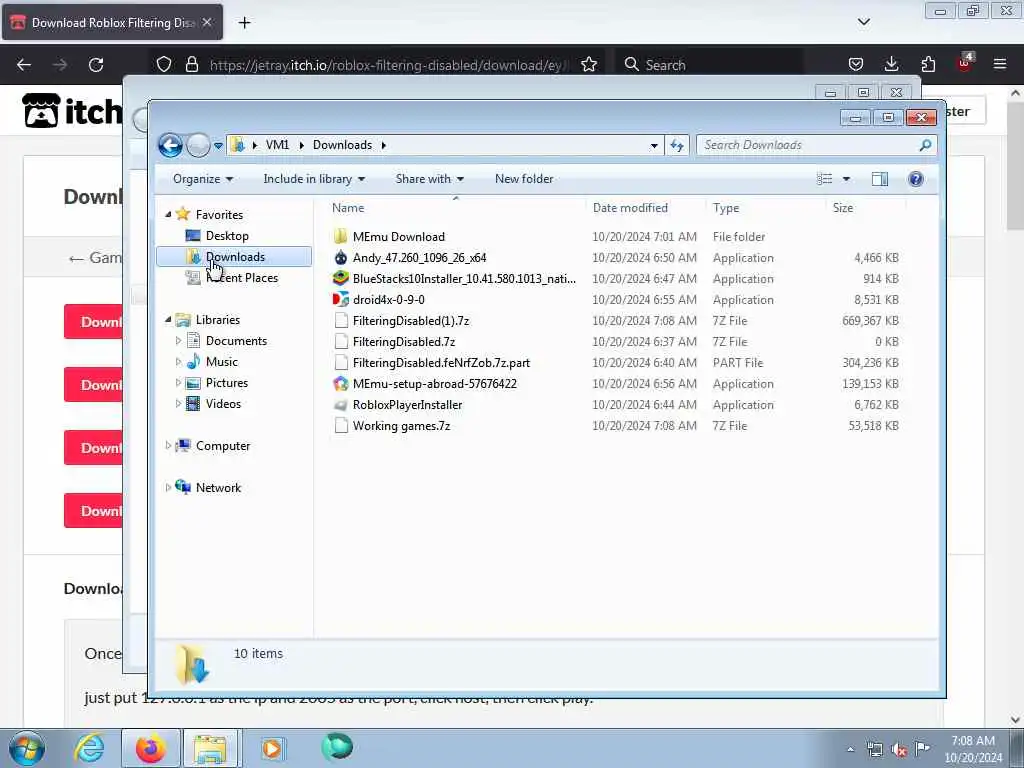The height and width of the screenshot is (768, 1024).
Task: Show hidden system tray icons
Action: pos(850,750)
